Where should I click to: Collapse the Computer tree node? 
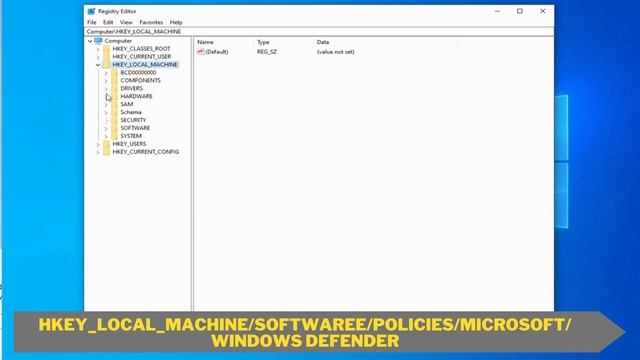point(90,41)
